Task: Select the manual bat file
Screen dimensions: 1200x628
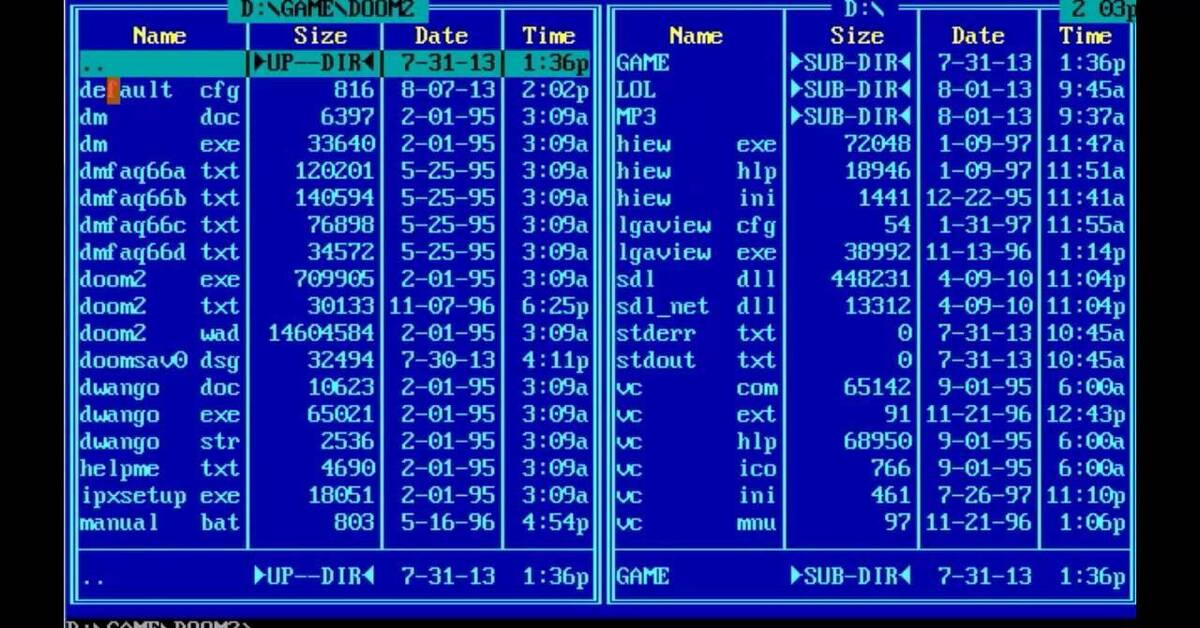Action: click(x=160, y=522)
